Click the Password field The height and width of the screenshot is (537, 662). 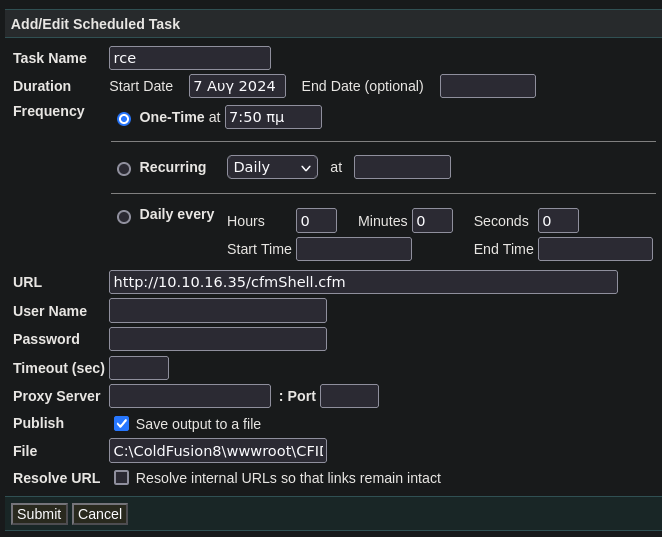218,339
